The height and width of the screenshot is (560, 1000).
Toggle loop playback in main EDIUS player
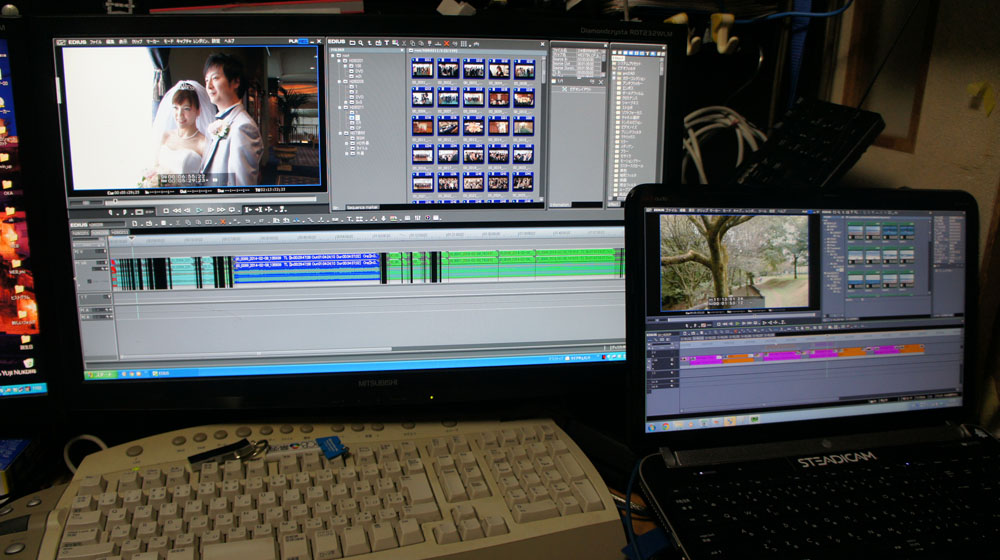(x=232, y=210)
